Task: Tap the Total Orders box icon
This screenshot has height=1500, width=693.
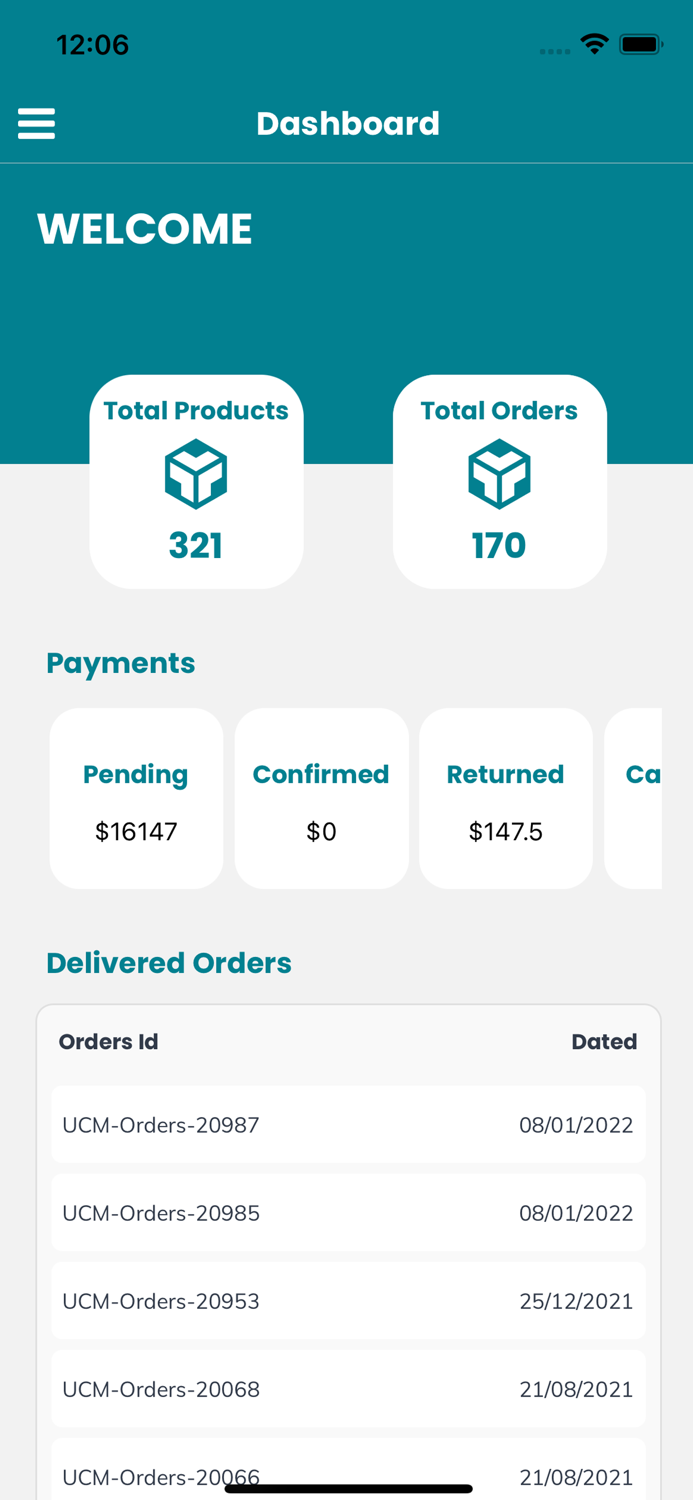Action: click(x=499, y=474)
